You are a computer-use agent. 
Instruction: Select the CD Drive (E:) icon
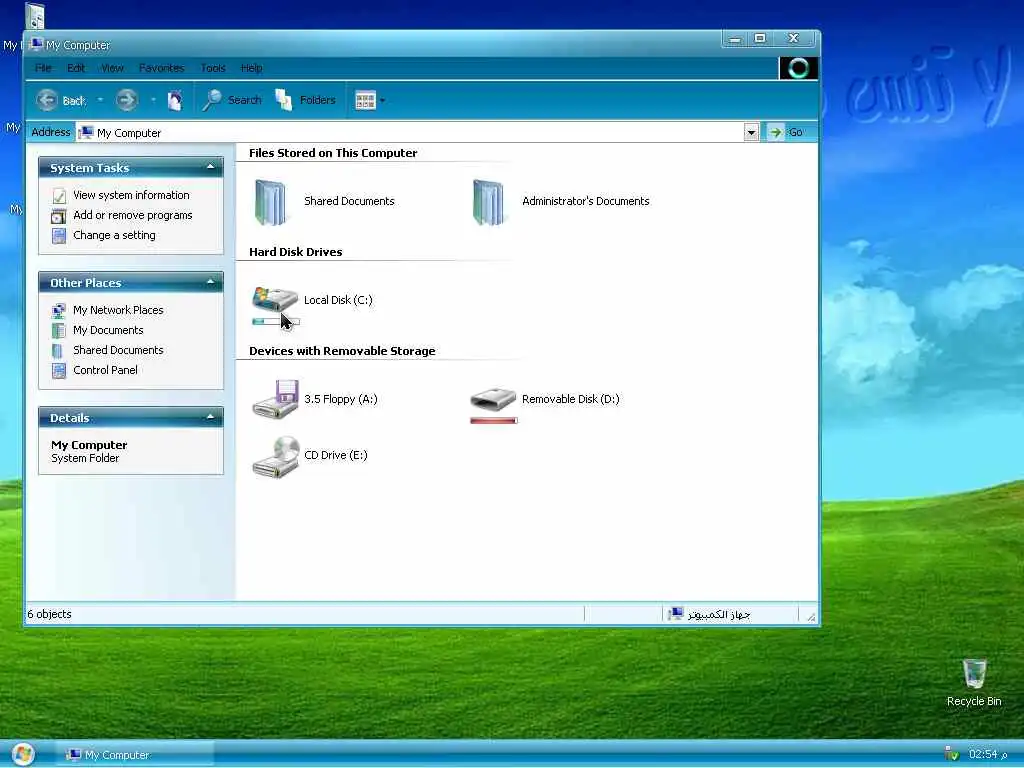tap(276, 456)
